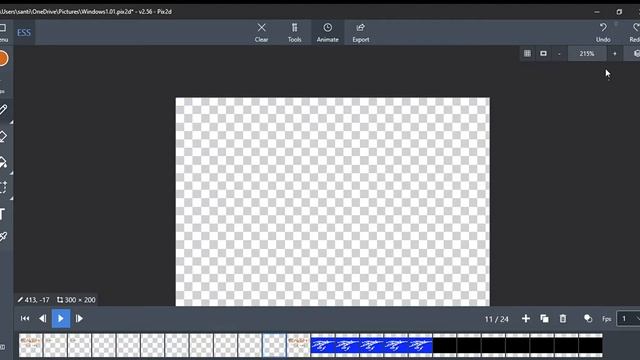Screen dimensions: 640x360
Task: Add a new frame with plus icon
Action: [526, 319]
